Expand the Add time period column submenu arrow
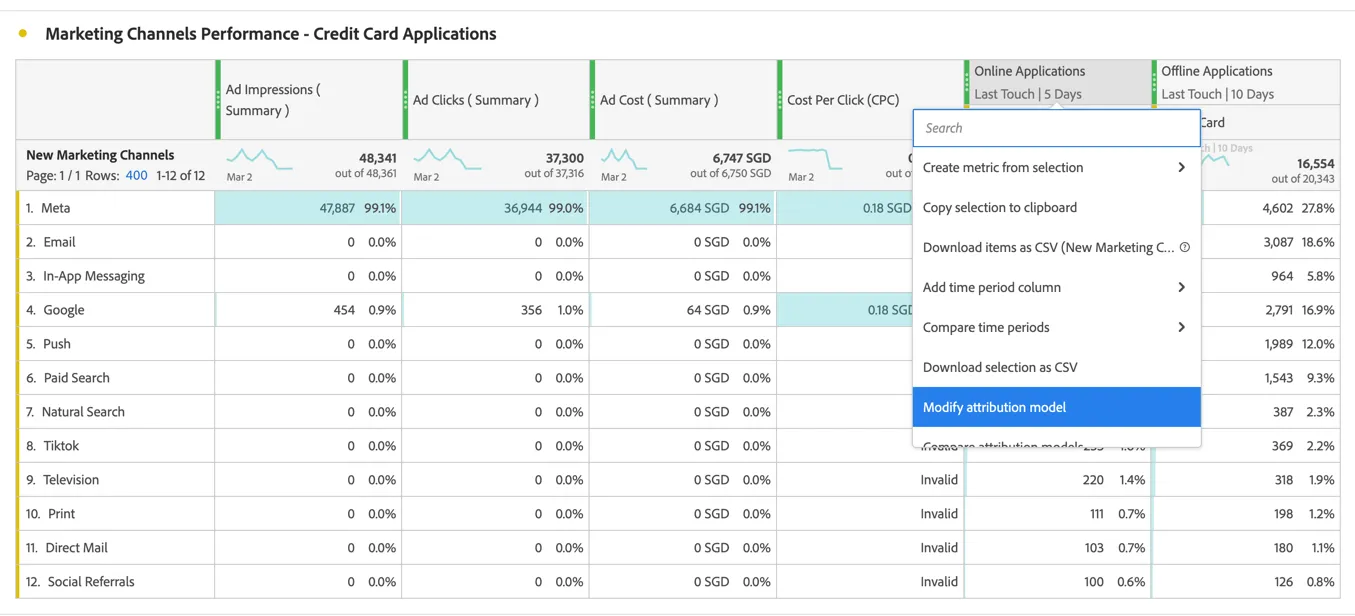The height and width of the screenshot is (616, 1355). (1182, 288)
